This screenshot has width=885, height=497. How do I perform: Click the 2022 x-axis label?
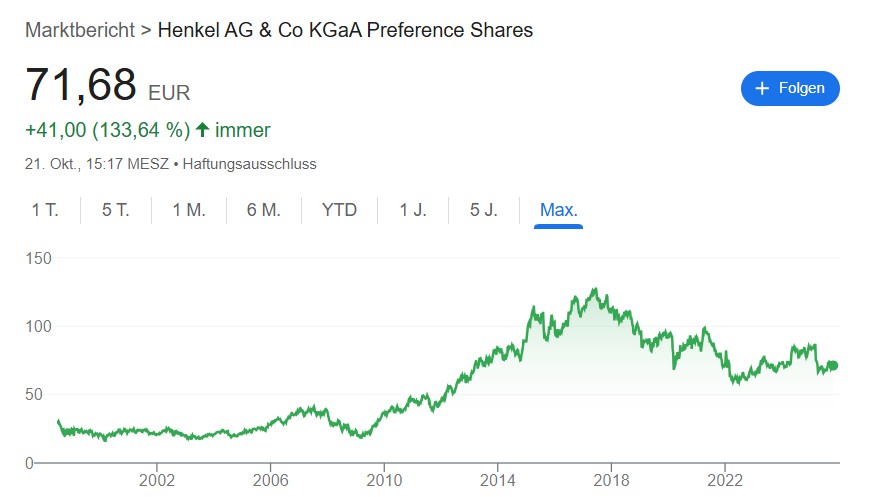point(726,480)
